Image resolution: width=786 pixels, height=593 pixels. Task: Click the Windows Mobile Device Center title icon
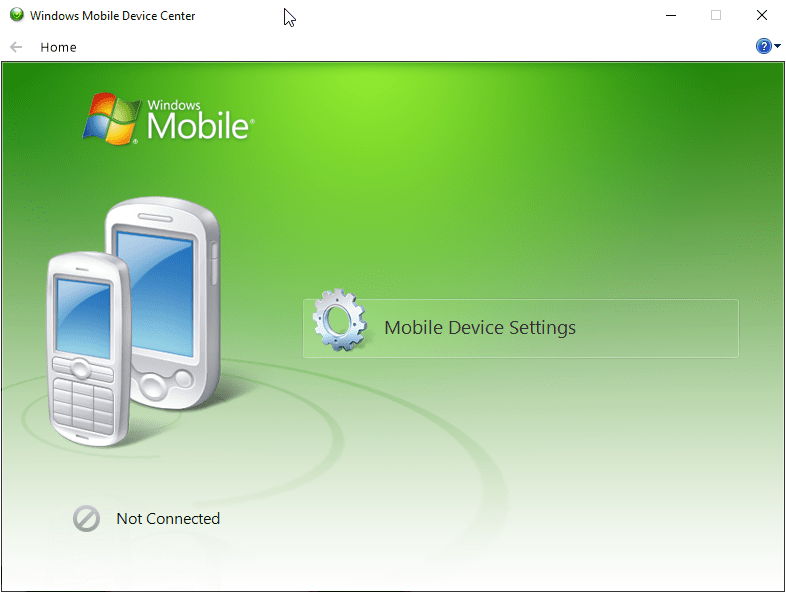[17, 15]
